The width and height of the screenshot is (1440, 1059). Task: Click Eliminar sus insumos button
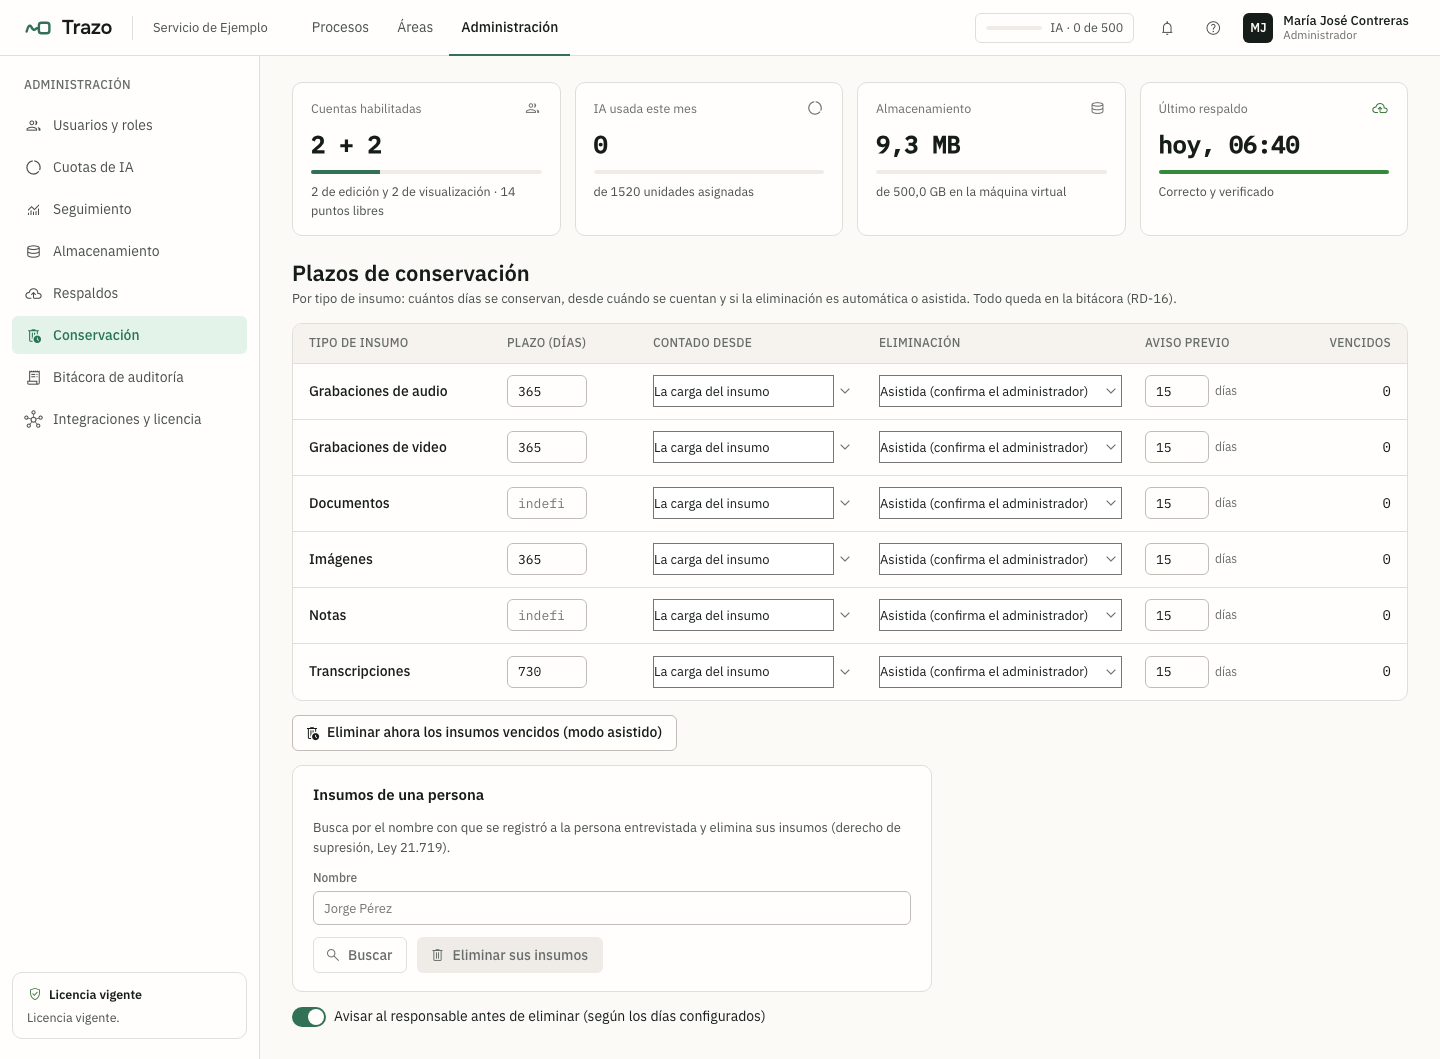[x=510, y=955]
